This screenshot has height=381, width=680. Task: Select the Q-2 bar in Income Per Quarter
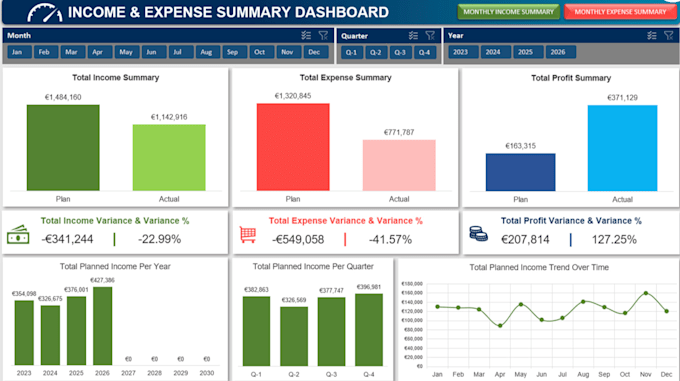click(294, 336)
